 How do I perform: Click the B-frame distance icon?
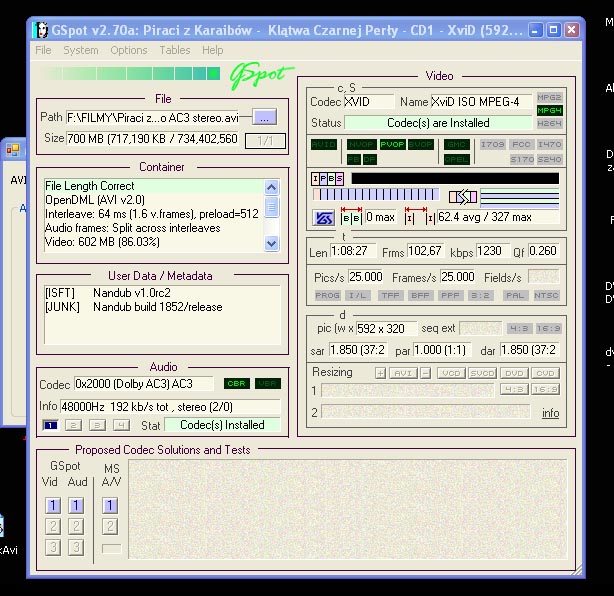click(x=351, y=216)
